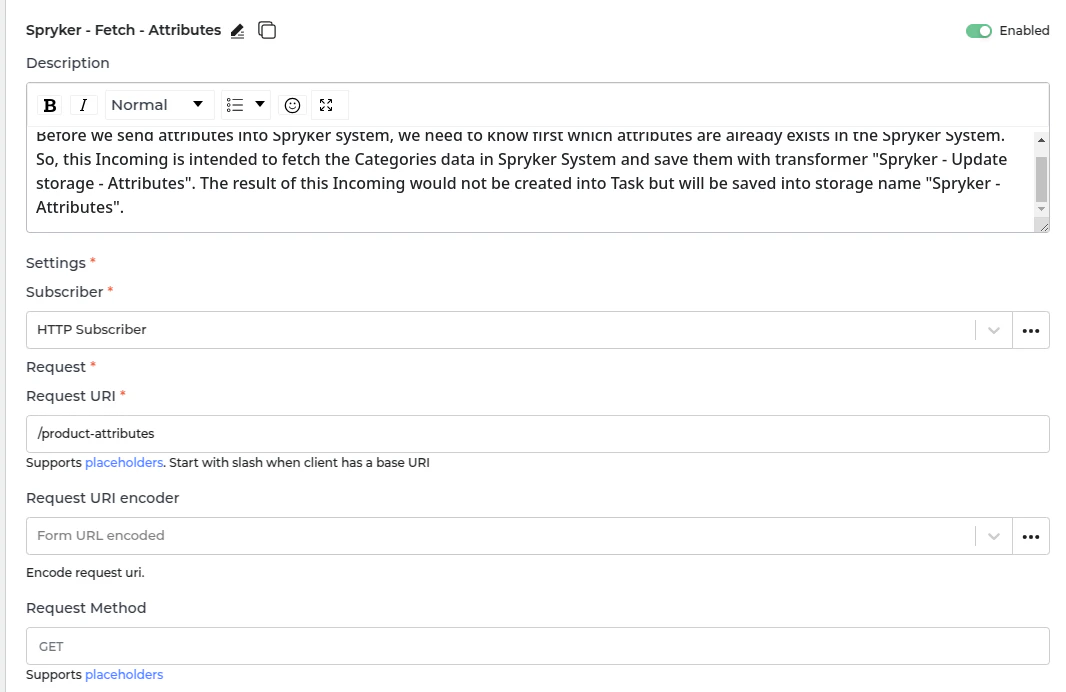This screenshot has width=1066, height=692.
Task: Open the Normal text style dropdown
Action: tap(159, 105)
